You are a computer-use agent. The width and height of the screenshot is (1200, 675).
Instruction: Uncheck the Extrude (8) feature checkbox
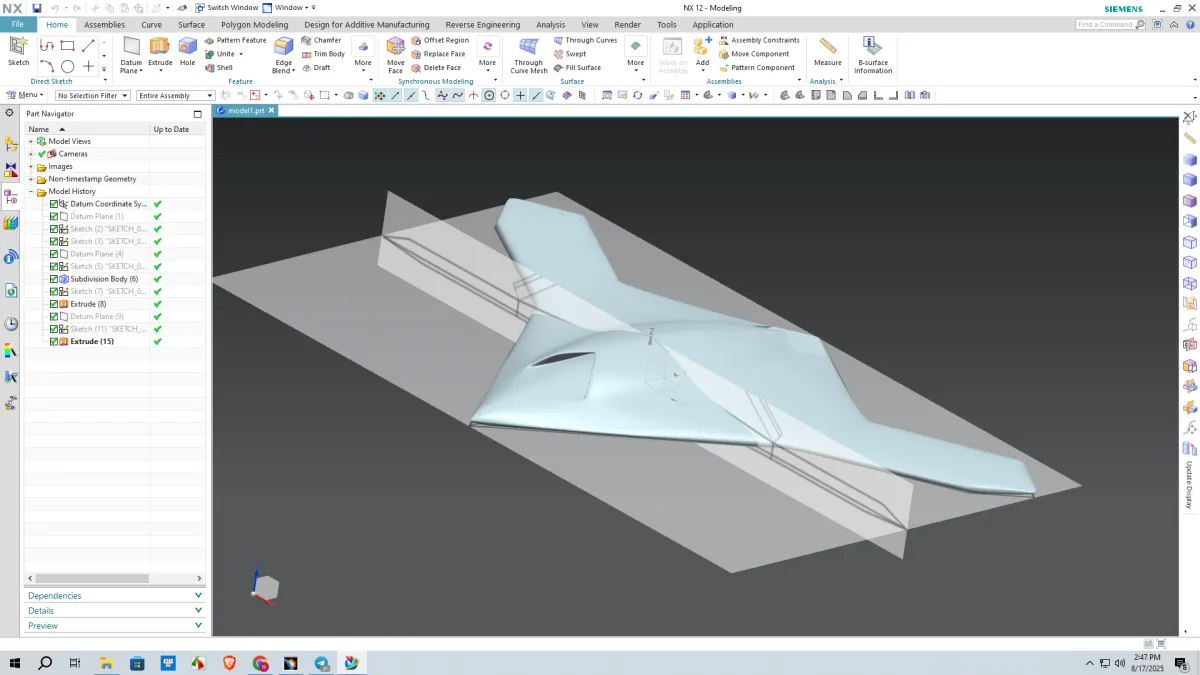[x=54, y=304]
